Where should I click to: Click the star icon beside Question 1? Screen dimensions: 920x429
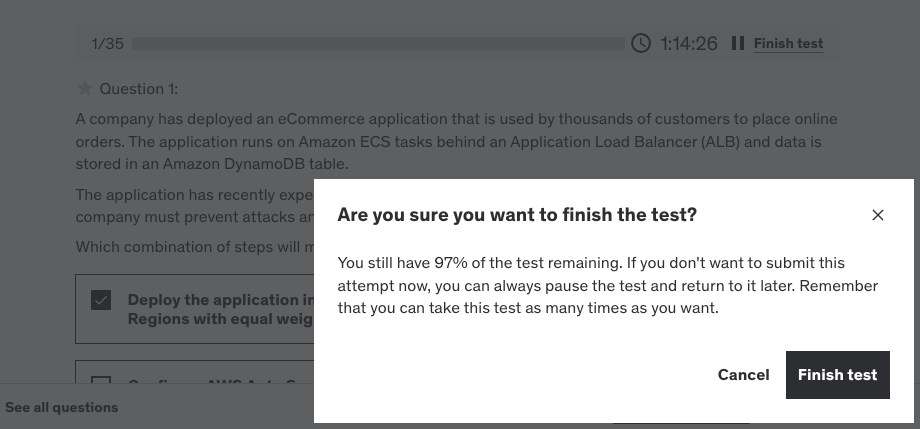[84, 89]
